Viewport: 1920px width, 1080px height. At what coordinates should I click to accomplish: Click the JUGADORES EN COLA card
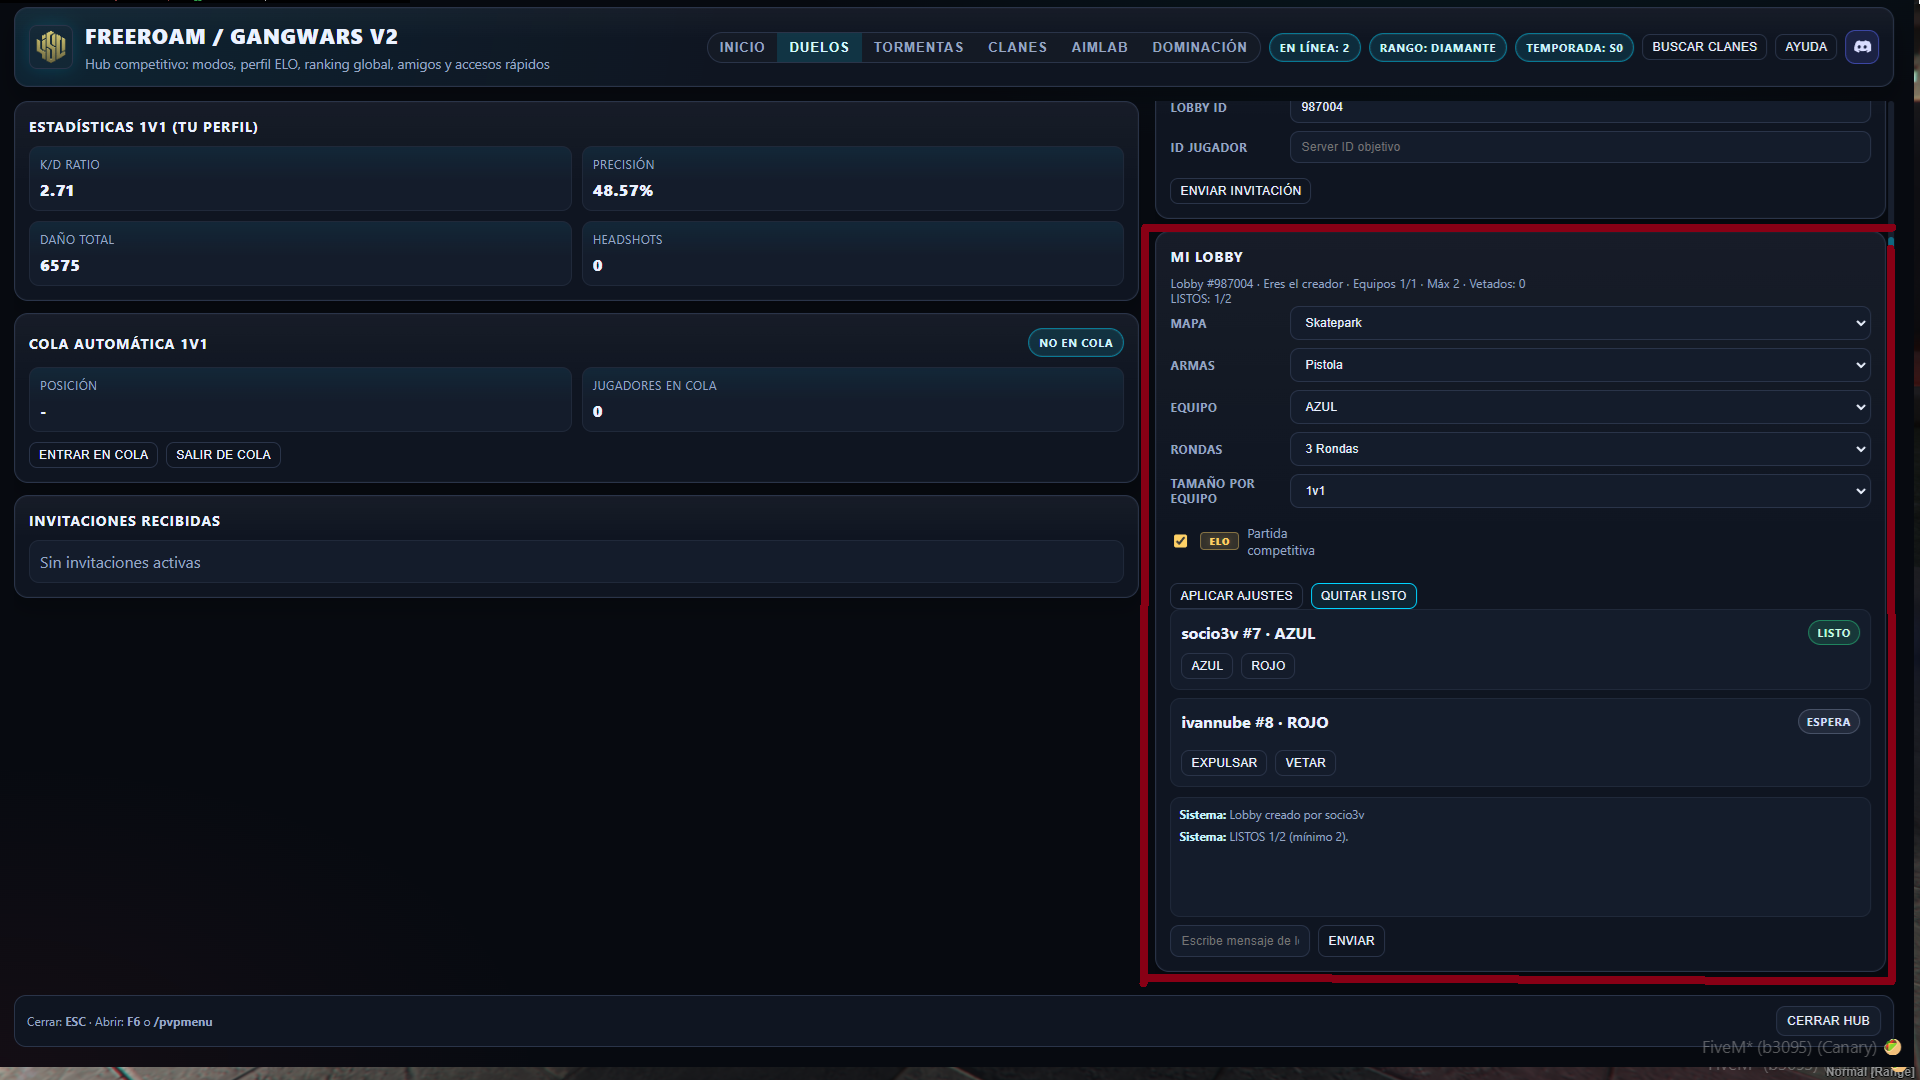click(852, 399)
